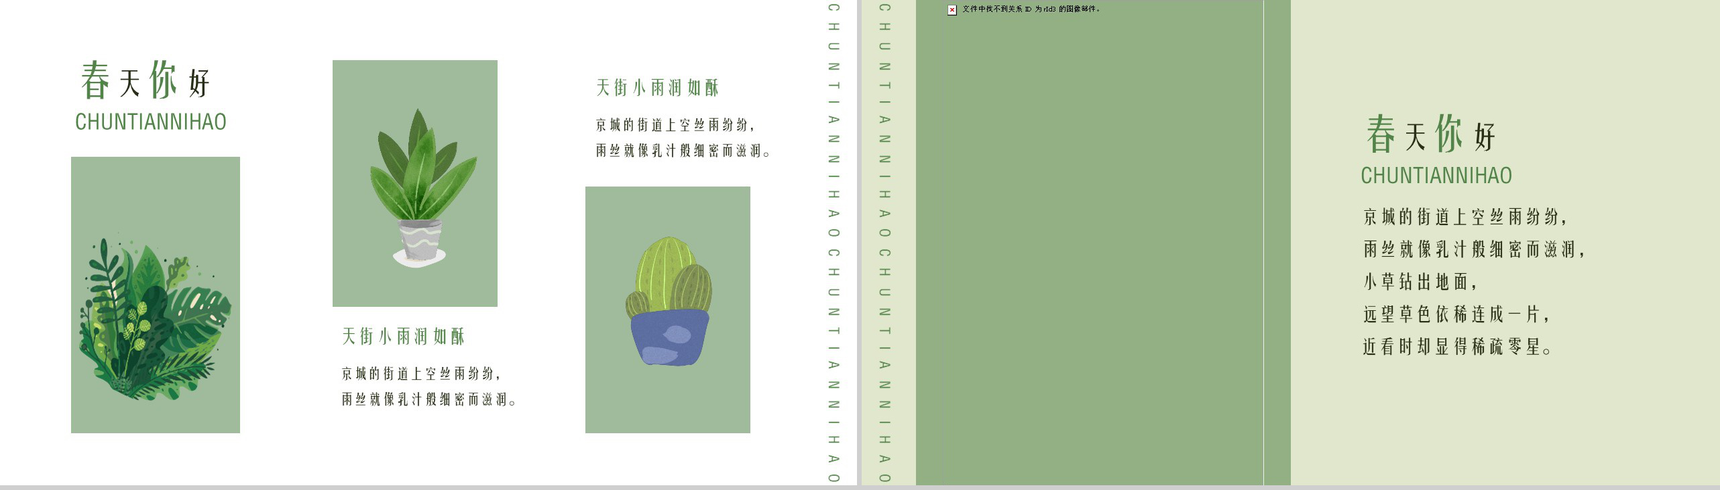Click the 春天你好 title on the light green panel
1720x490 pixels.
[x=1432, y=134]
